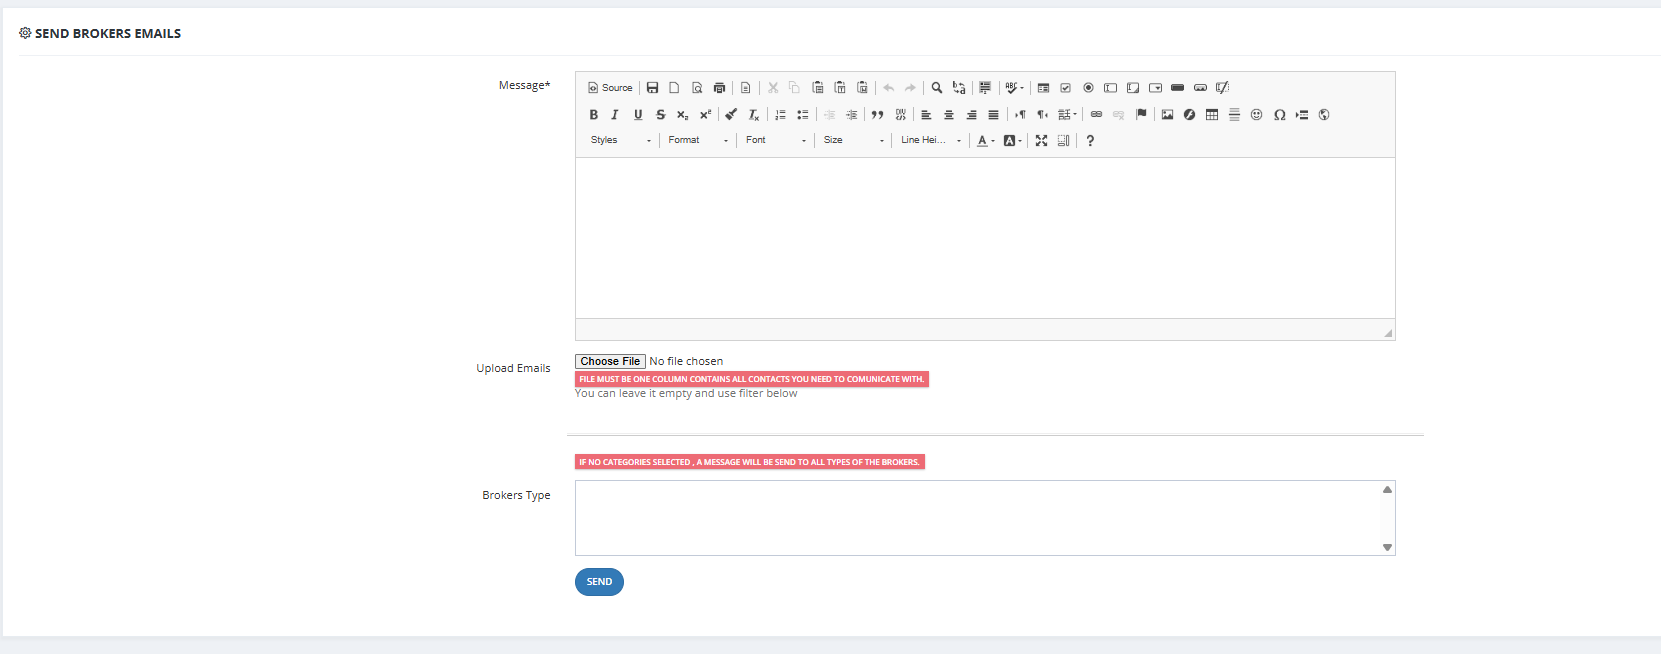The image size is (1661, 654).
Task: Open the text color picker
Action: (x=986, y=141)
